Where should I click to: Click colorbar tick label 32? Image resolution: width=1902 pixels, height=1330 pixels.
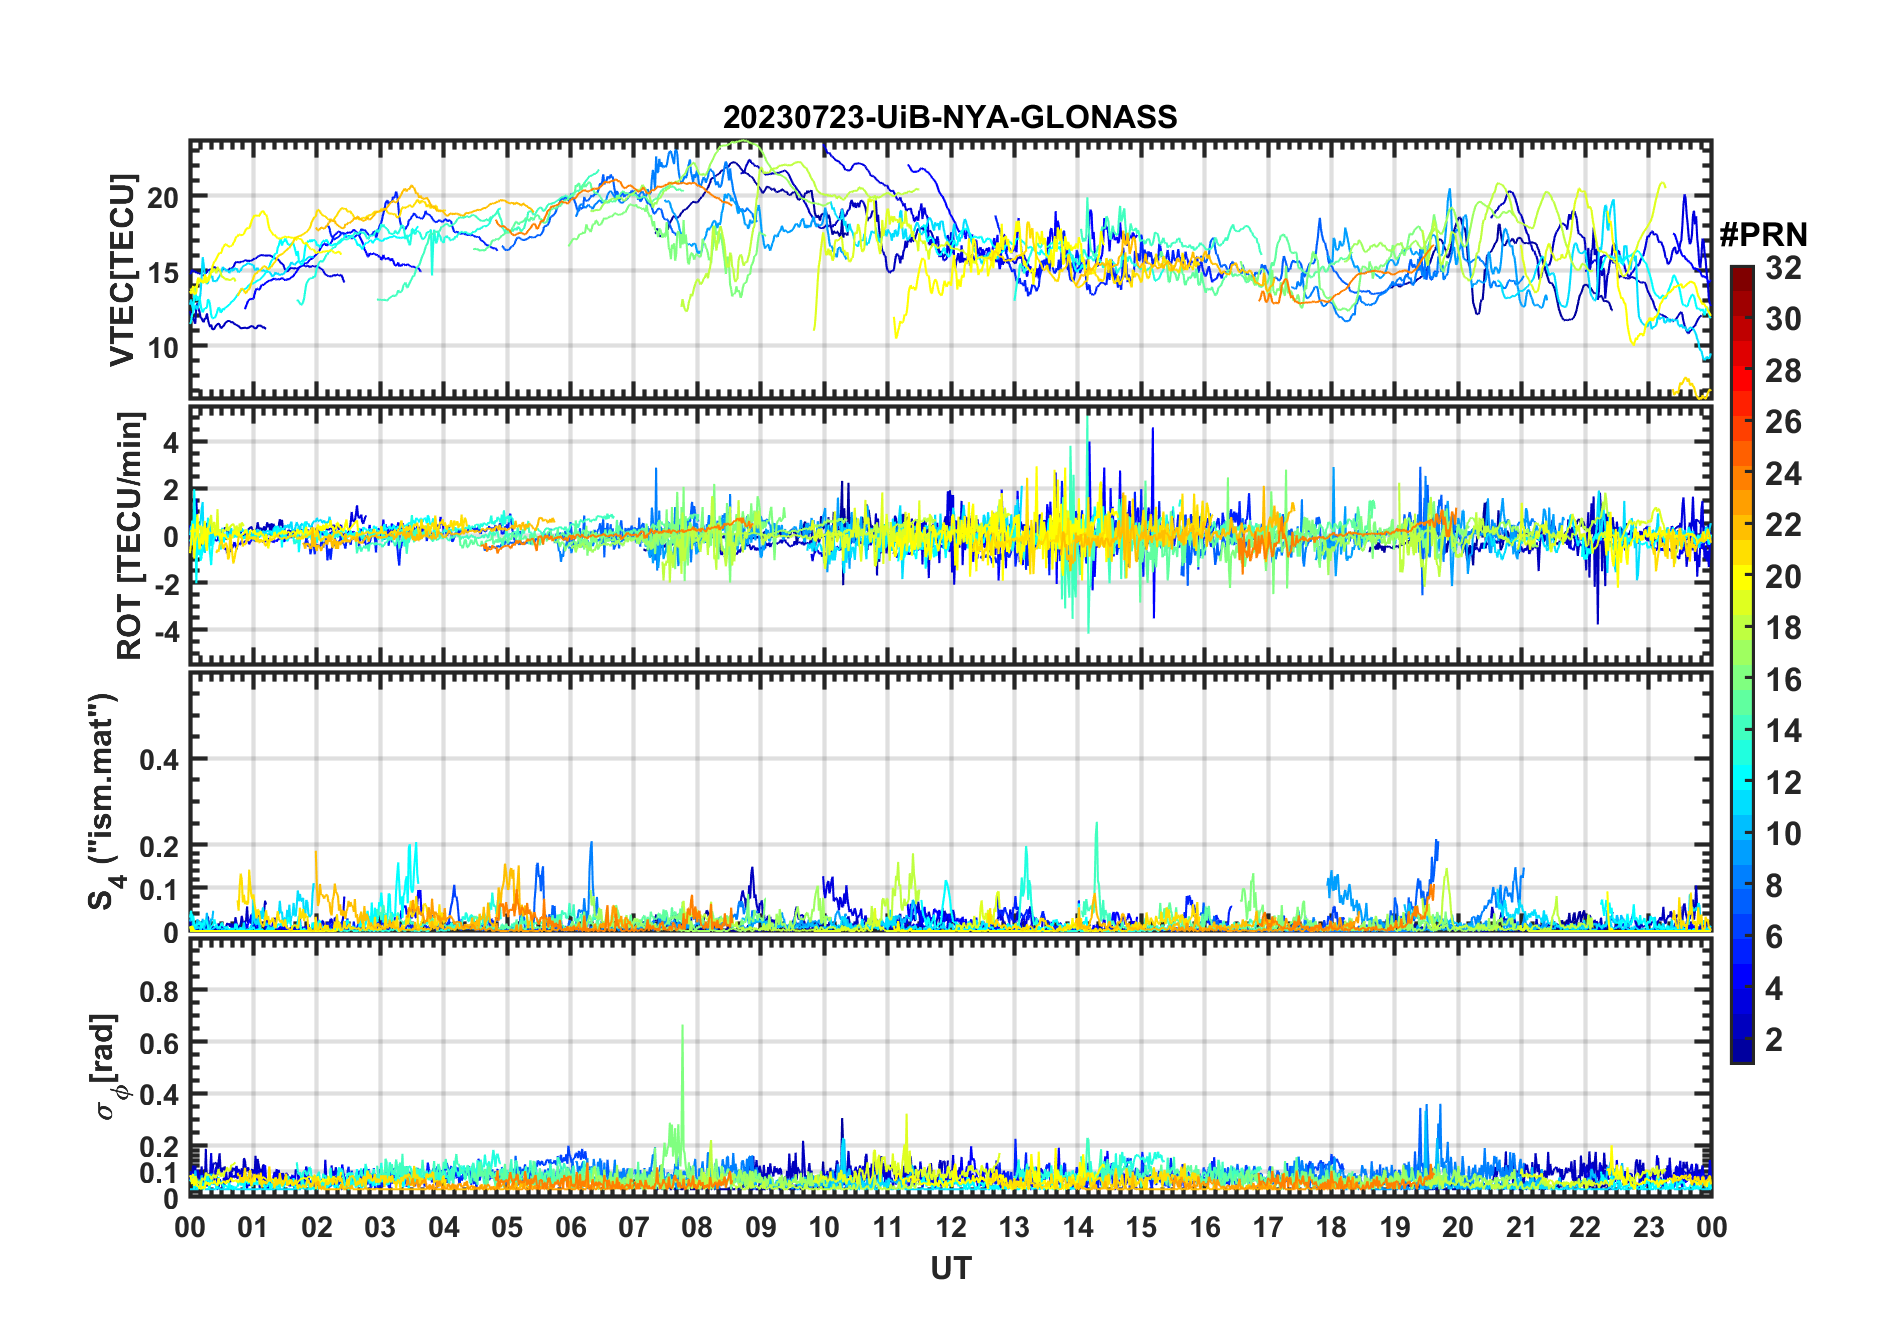tap(1783, 267)
